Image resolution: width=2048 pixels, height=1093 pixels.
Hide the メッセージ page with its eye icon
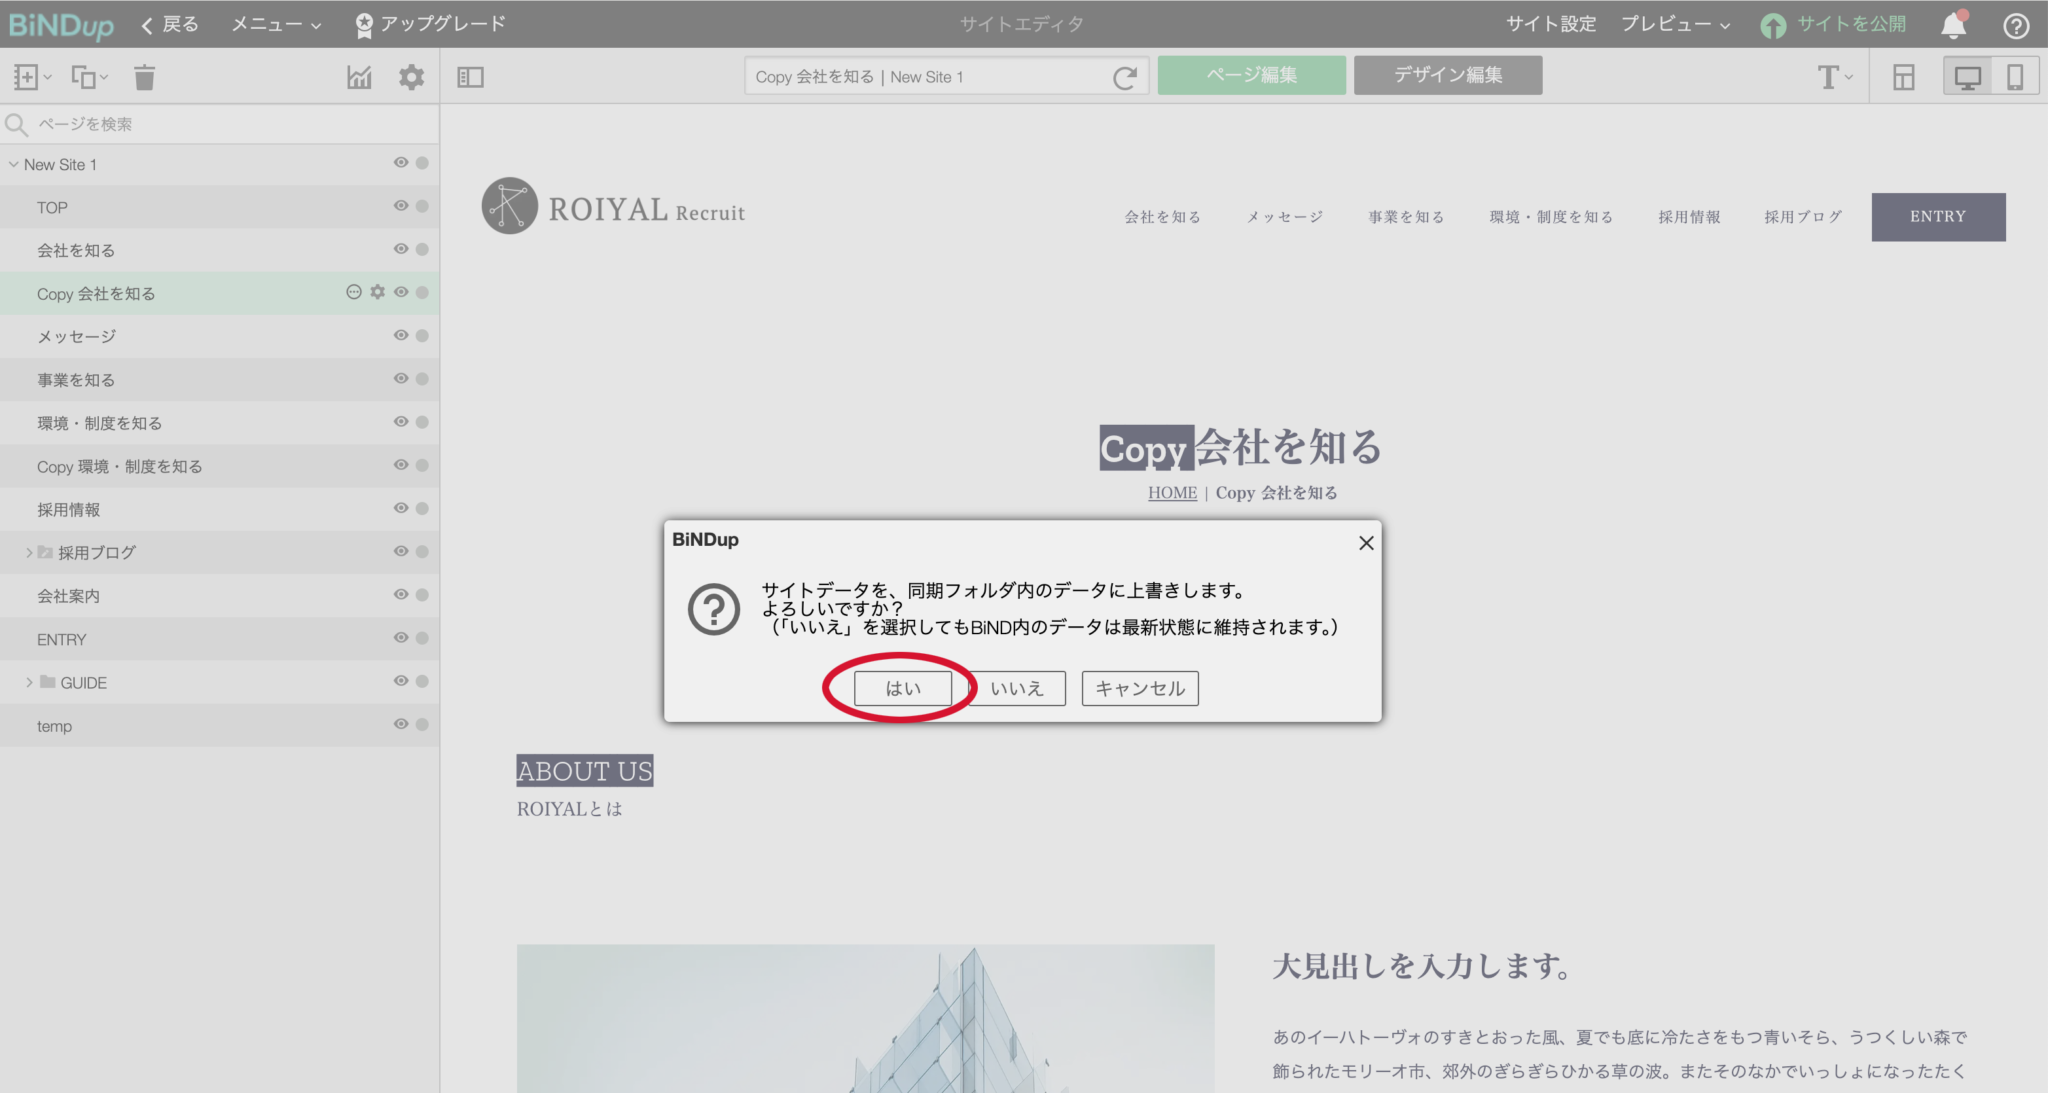coord(401,335)
